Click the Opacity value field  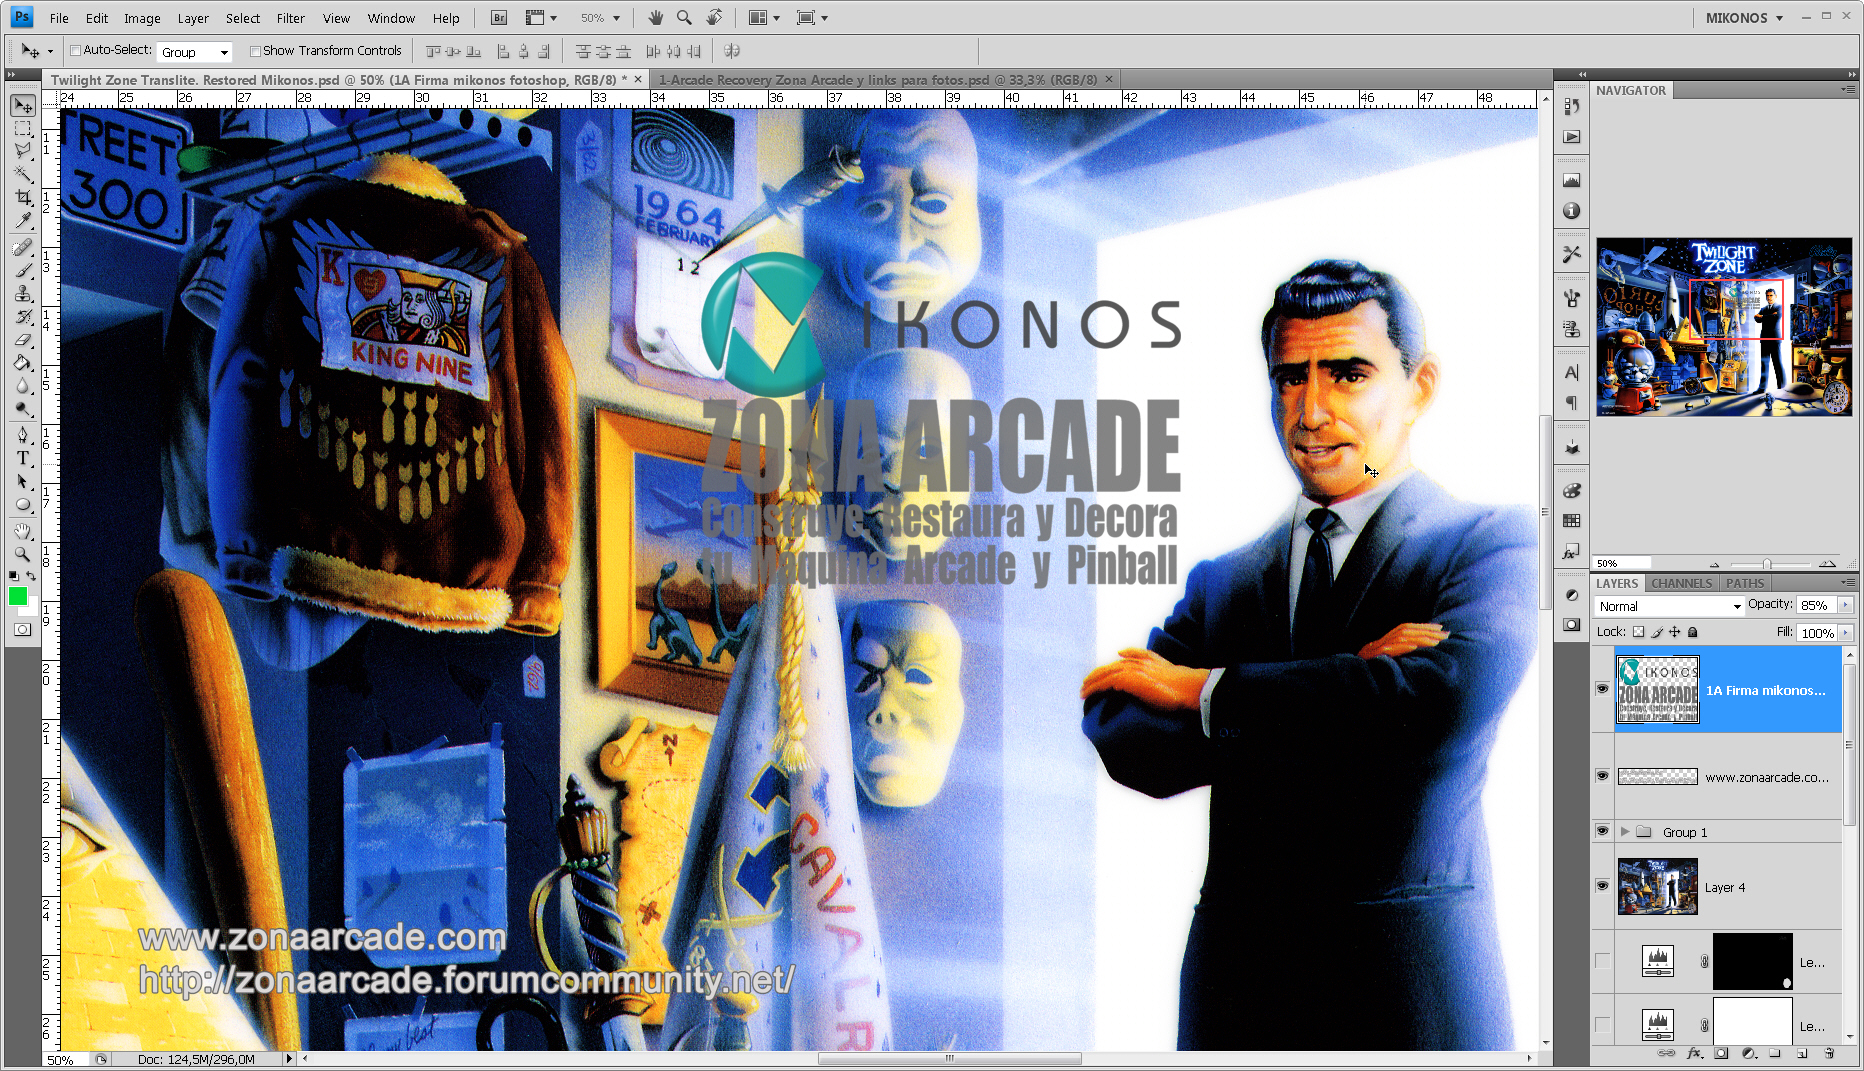click(x=1815, y=605)
